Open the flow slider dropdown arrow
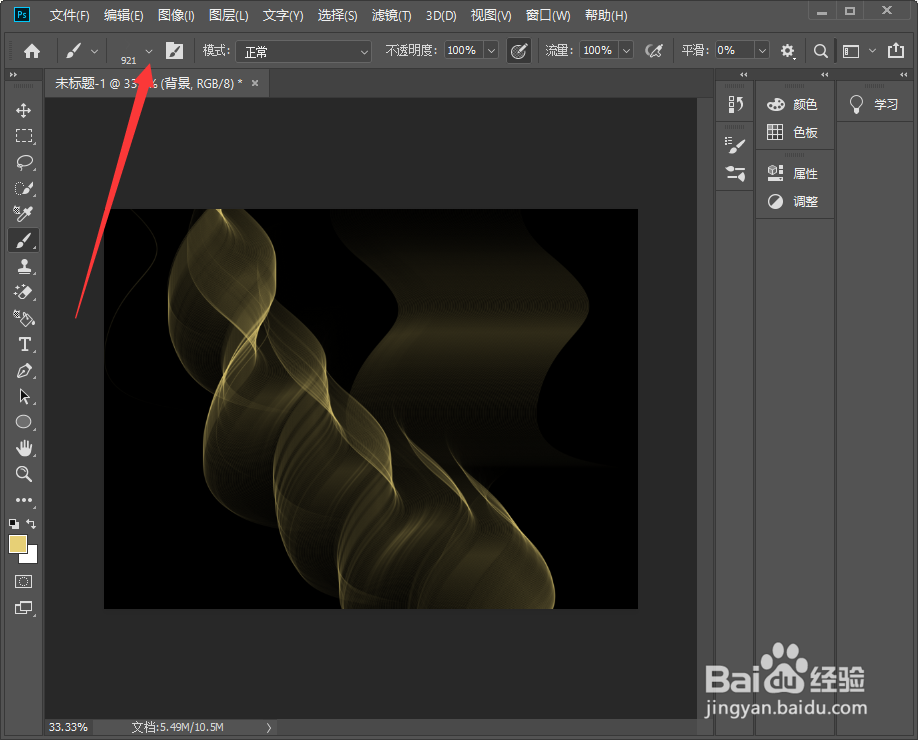Screen dimensions: 918x740 626,50
